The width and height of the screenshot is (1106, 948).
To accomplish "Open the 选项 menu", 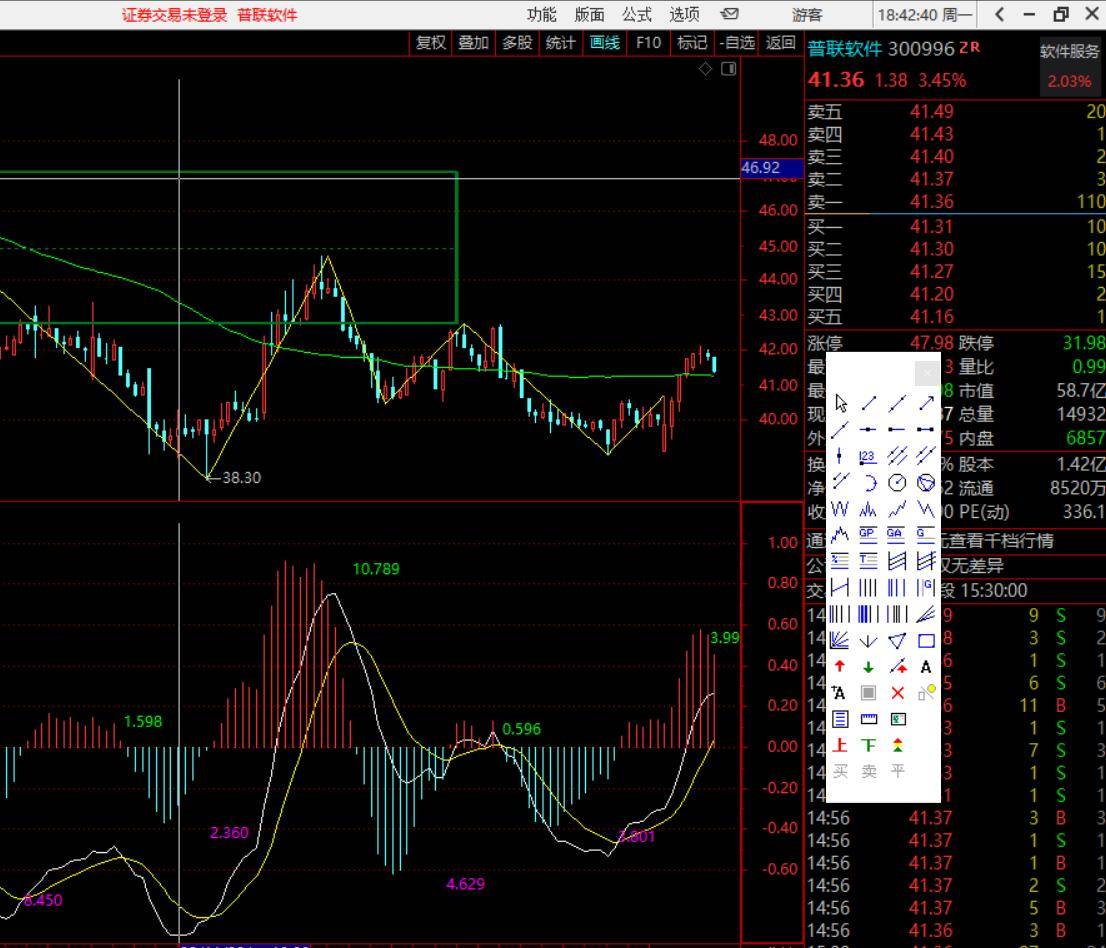I will coord(684,14).
